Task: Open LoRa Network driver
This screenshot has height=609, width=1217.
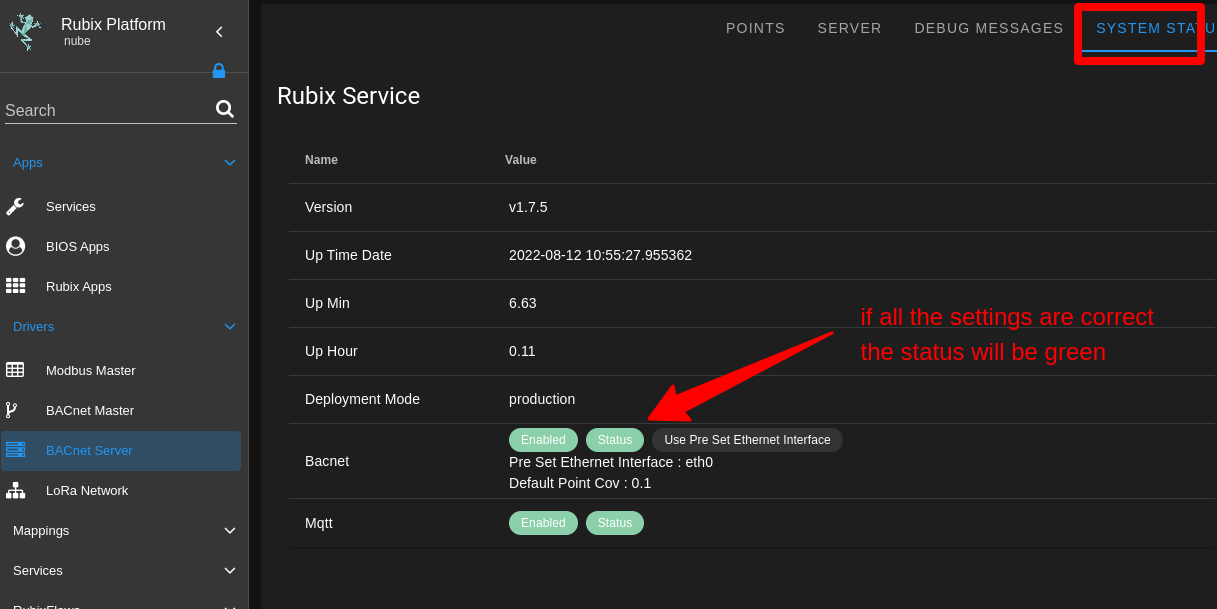Action: point(87,490)
